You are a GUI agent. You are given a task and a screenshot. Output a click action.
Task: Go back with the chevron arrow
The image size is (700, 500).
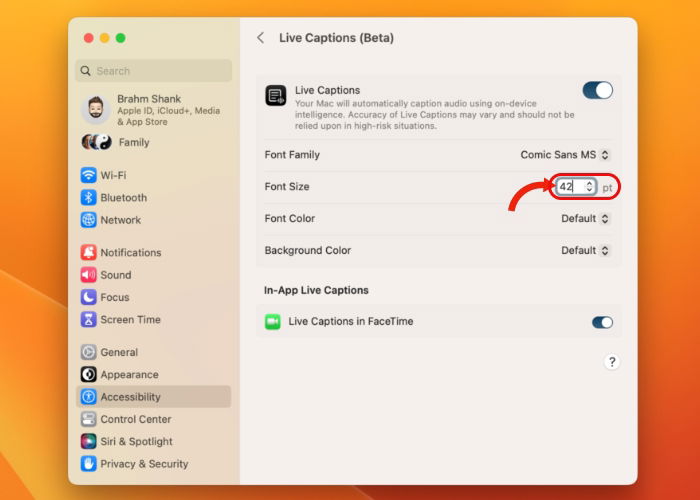pos(261,38)
